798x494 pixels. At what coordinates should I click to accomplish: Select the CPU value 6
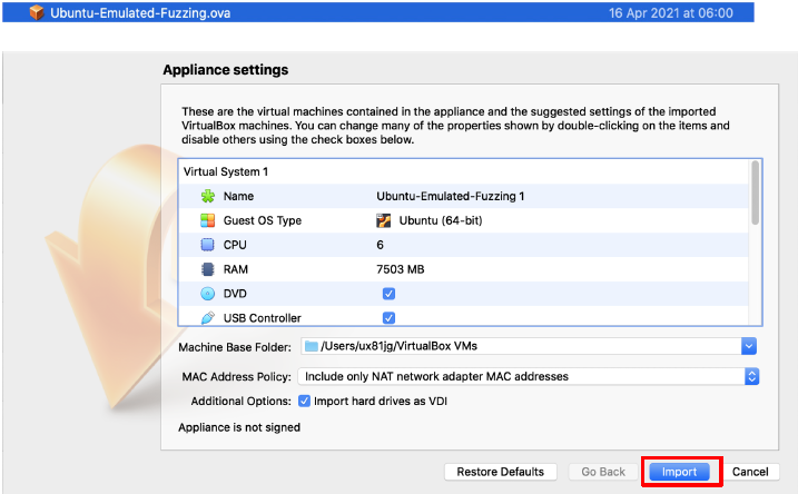pos(380,245)
